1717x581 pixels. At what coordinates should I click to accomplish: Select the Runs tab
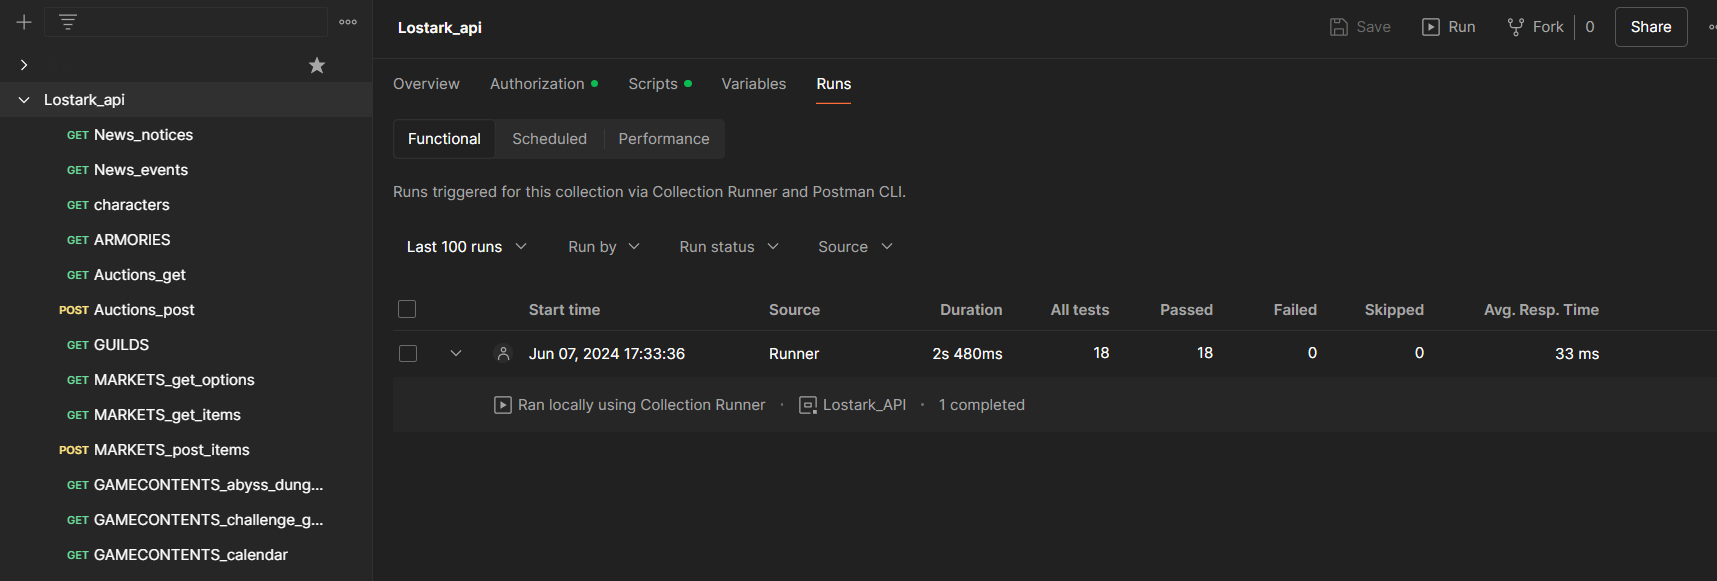pos(834,84)
